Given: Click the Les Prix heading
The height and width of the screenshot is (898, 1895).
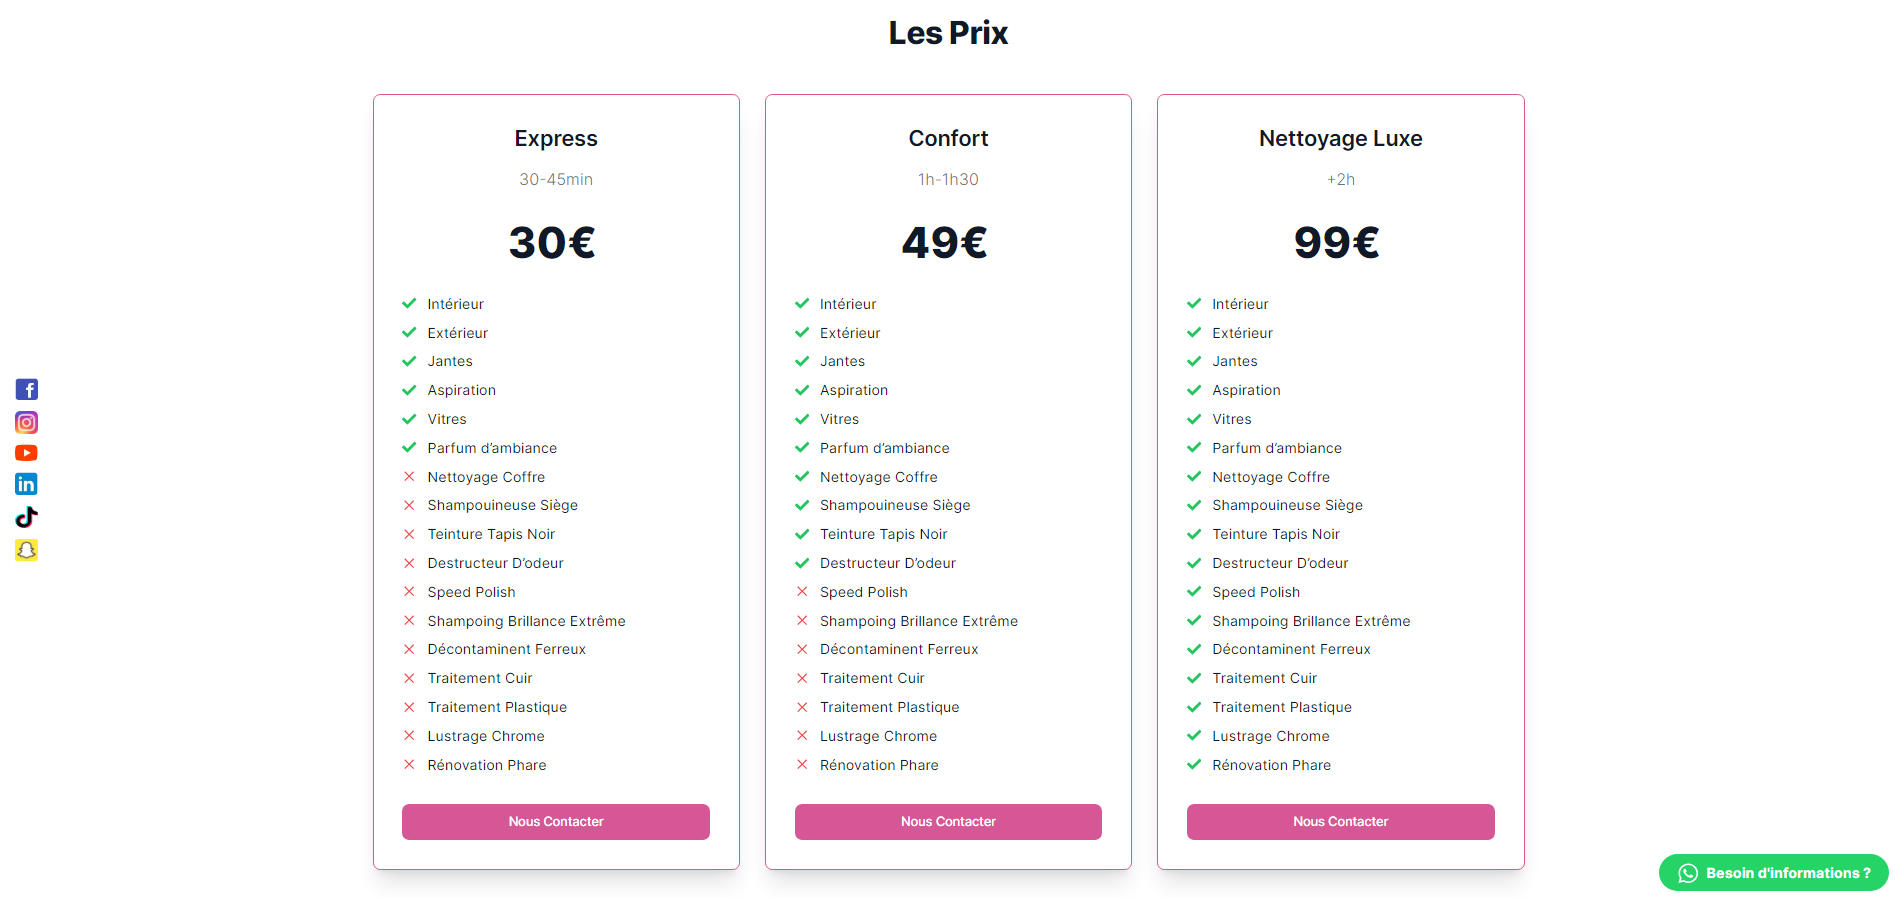Looking at the screenshot, I should coord(948,33).
